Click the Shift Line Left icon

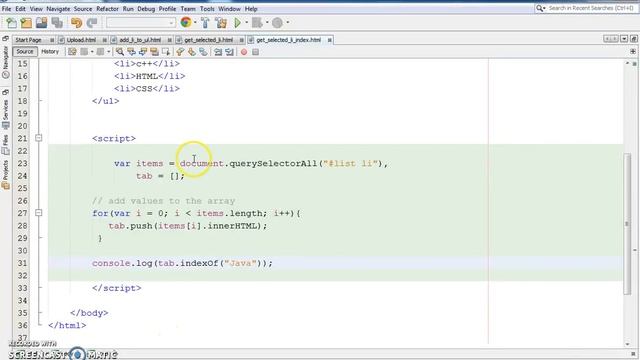coord(218,52)
